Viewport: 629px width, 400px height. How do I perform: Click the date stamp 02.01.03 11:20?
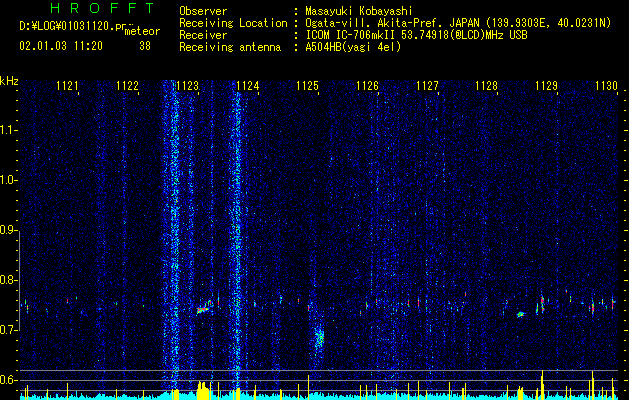pos(61,46)
